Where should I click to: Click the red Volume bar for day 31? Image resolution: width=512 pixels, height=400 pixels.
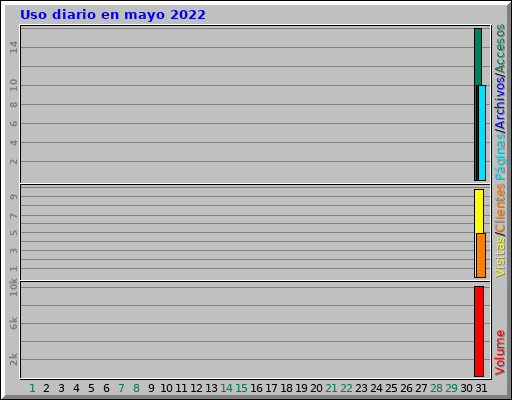pos(479,331)
